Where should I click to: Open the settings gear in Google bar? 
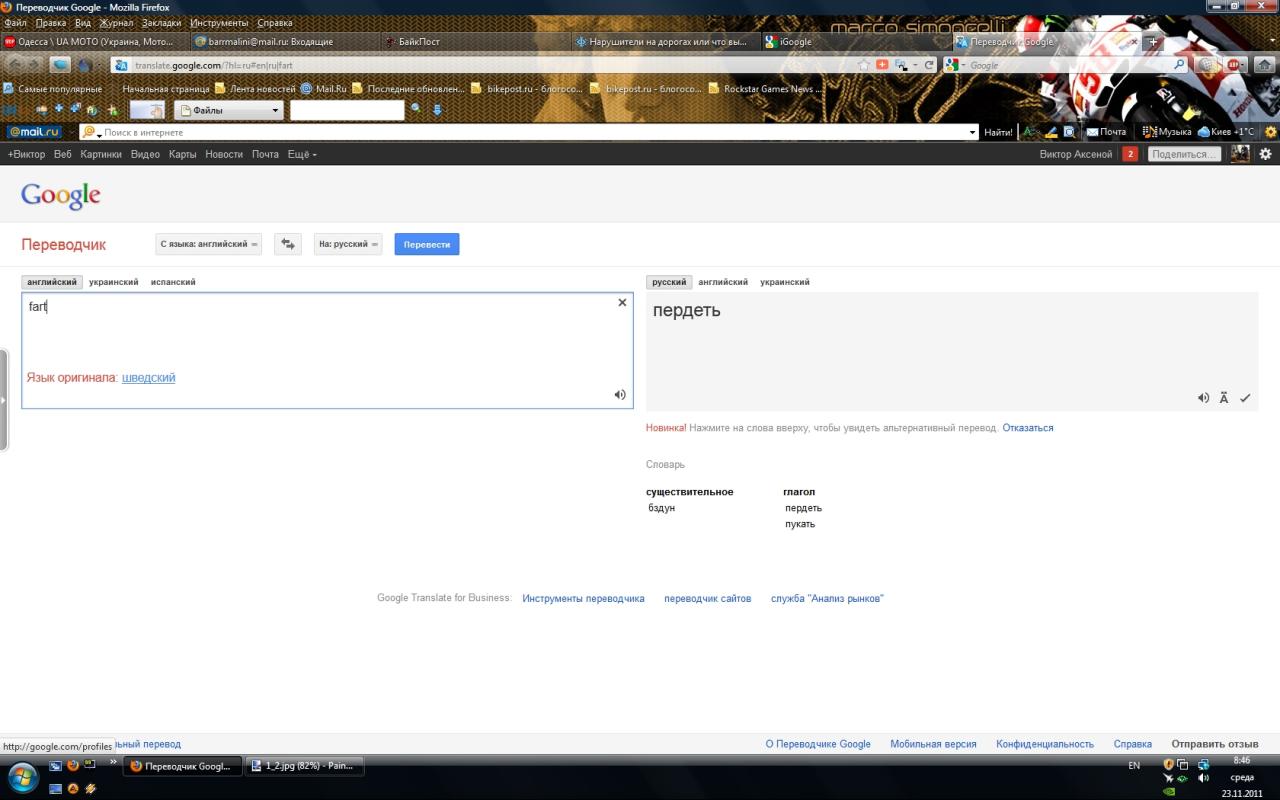tap(1265, 154)
